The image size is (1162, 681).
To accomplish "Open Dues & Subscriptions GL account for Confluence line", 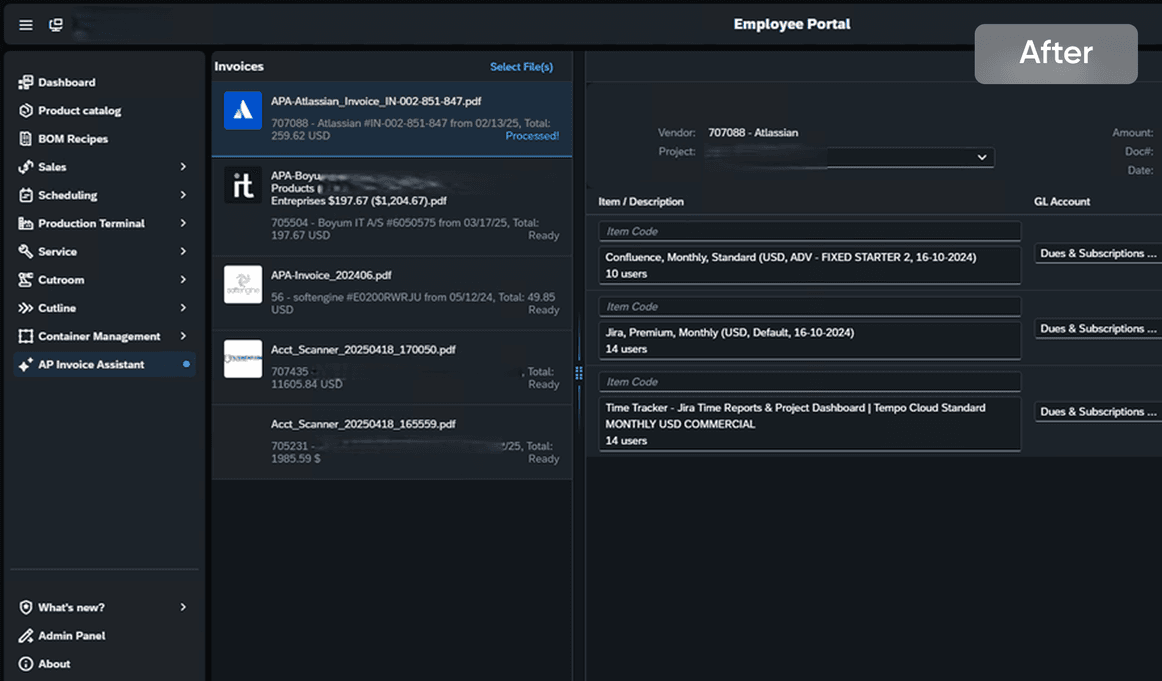I will click(1098, 253).
